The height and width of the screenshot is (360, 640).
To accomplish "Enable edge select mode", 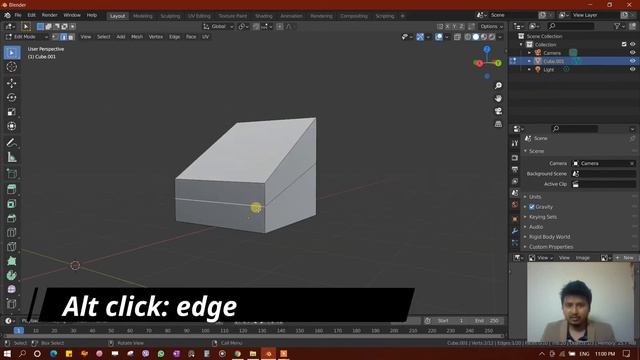I will 63,37.
